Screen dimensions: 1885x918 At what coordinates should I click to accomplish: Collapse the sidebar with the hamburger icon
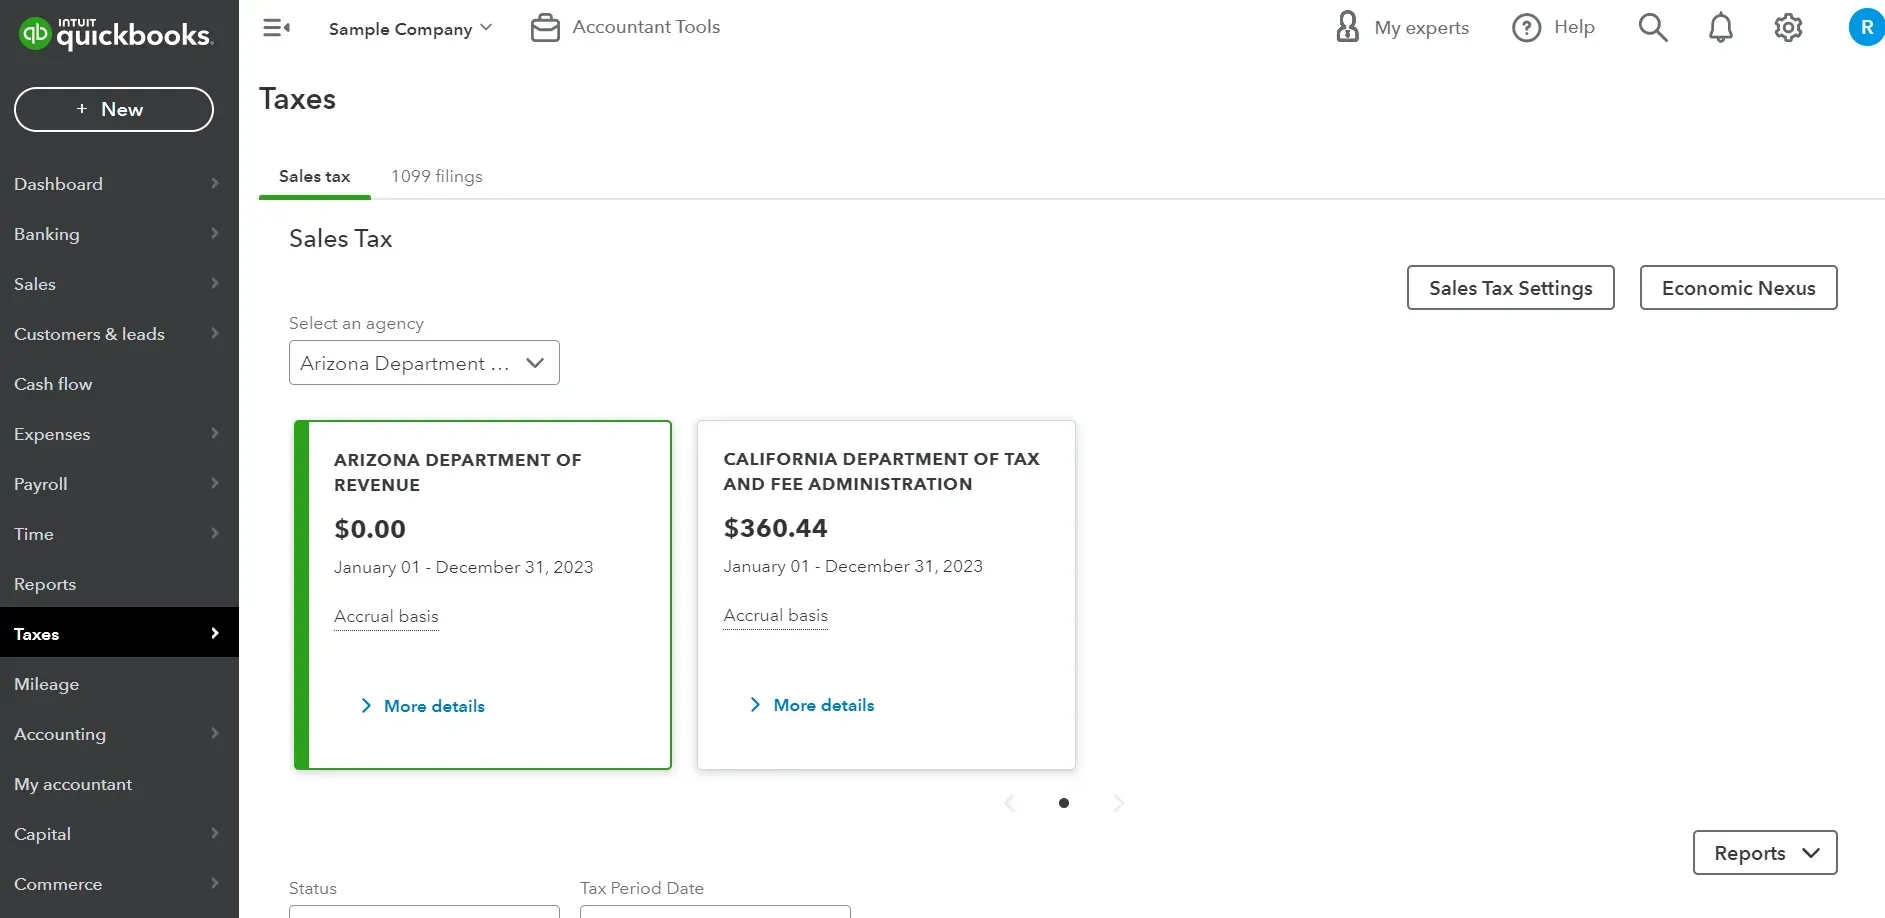(276, 28)
